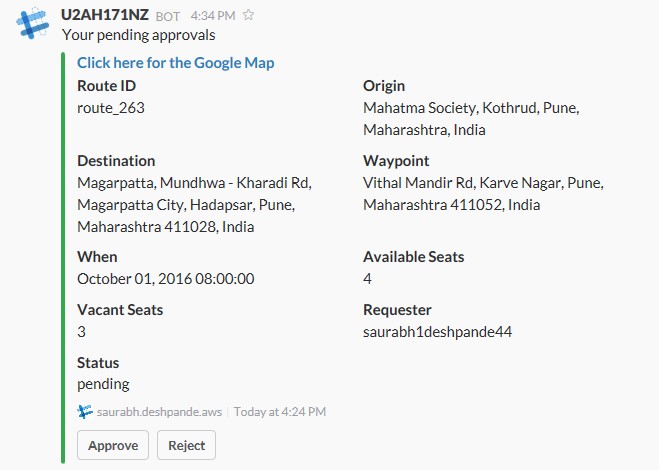Screen dimensions: 659x470
Task: Click the route_263 Route ID value
Action: tap(111, 108)
